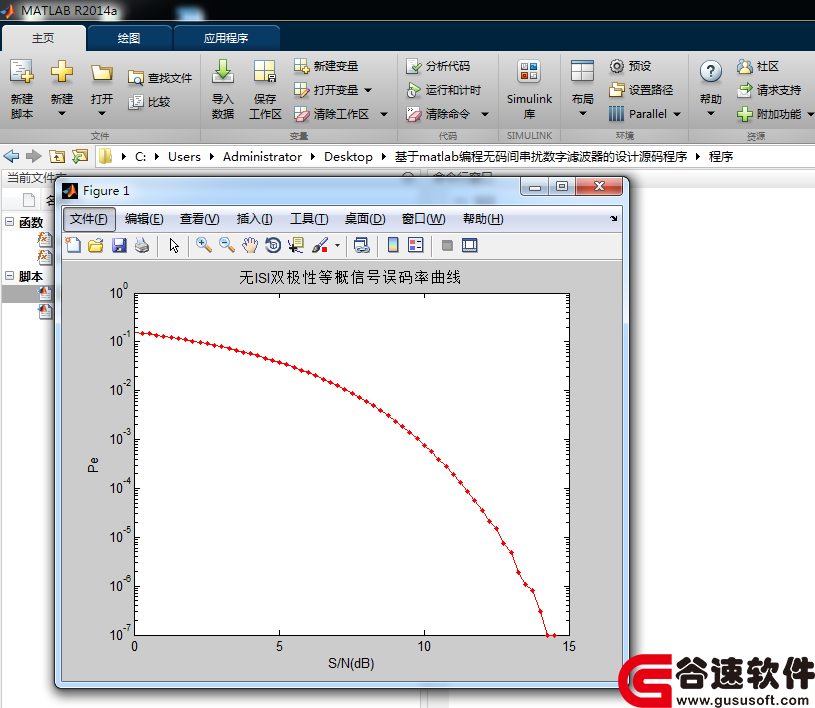Click the Request Support icon
Viewport: 815px width, 708px height.
[x=744, y=90]
